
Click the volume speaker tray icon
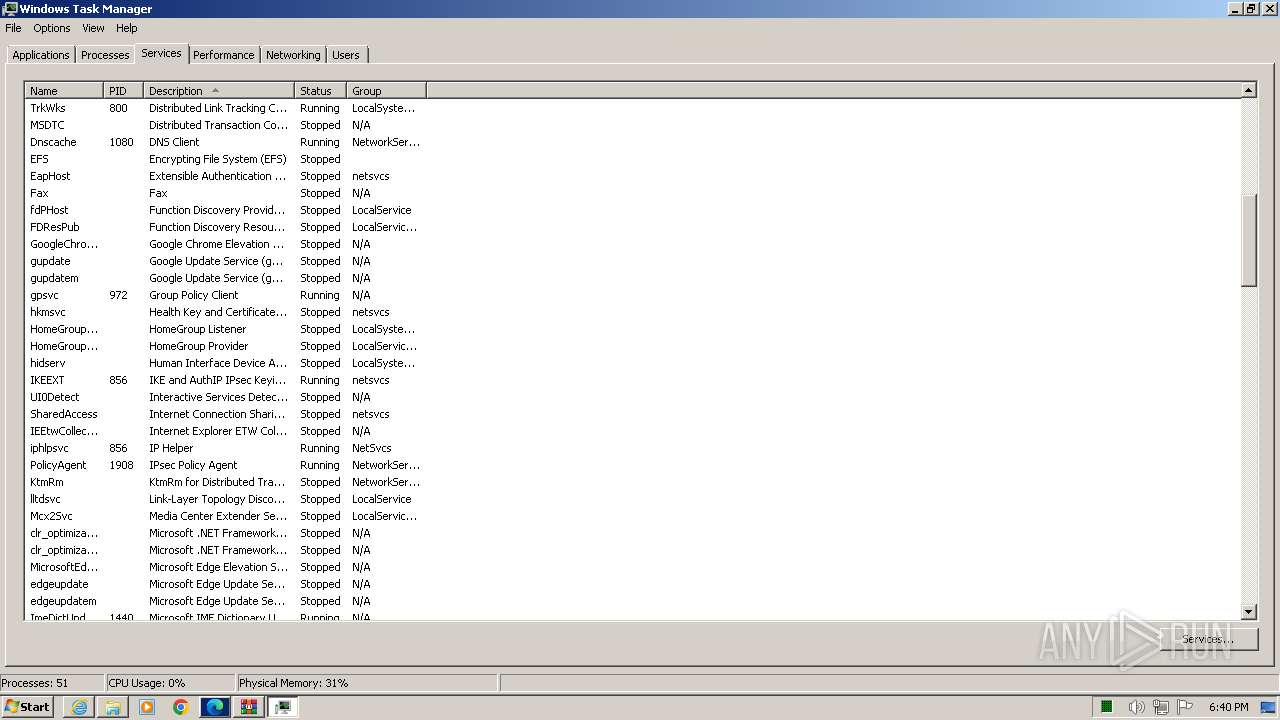(x=1136, y=707)
